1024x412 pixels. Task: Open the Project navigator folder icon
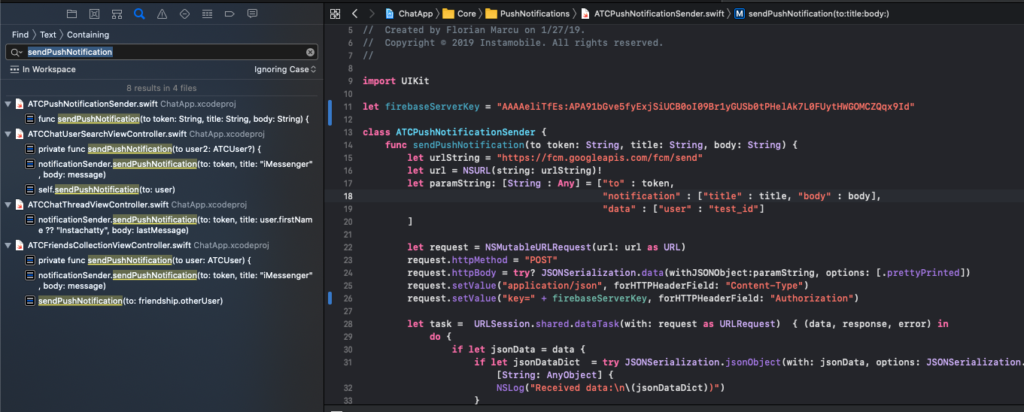point(72,14)
